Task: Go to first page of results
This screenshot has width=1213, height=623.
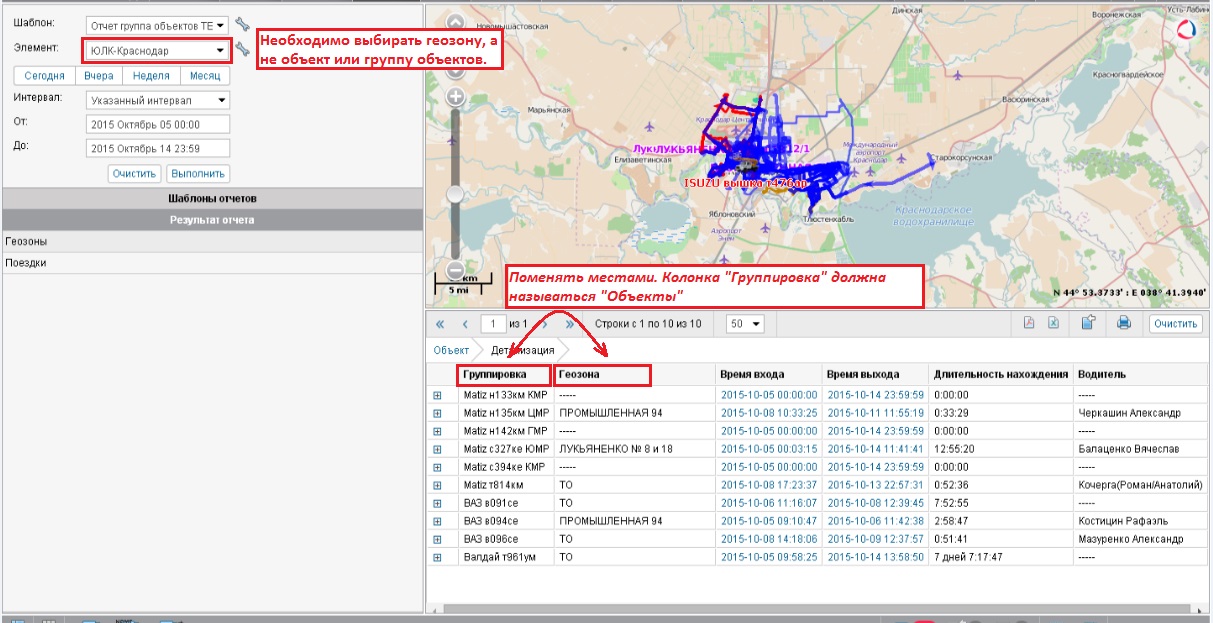Action: click(440, 324)
